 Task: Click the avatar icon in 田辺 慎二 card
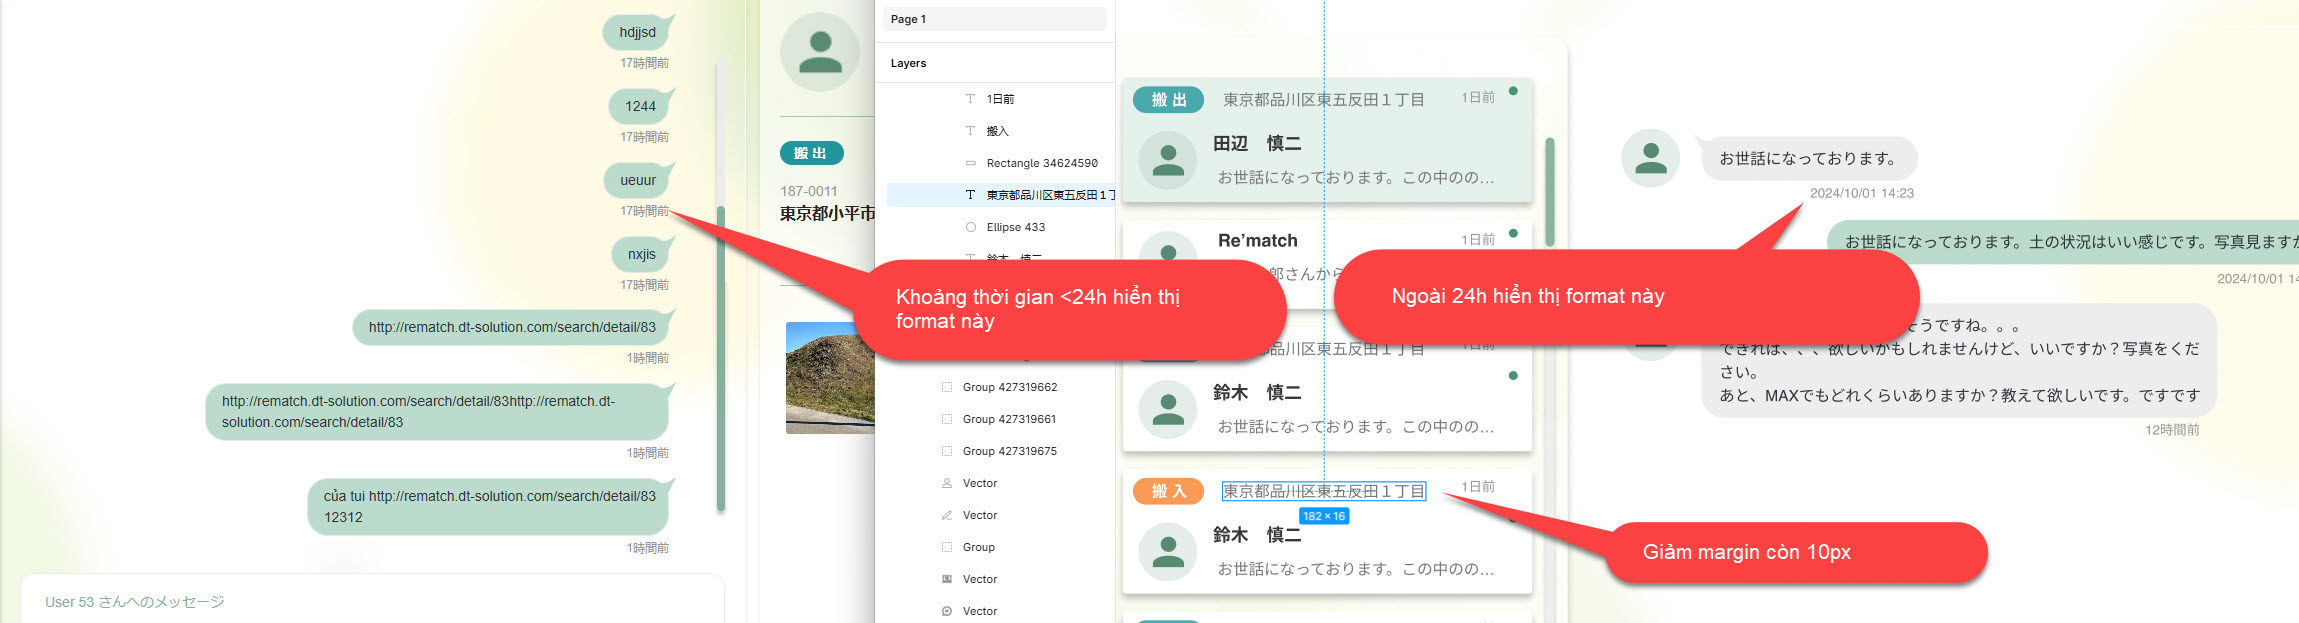click(x=1167, y=160)
